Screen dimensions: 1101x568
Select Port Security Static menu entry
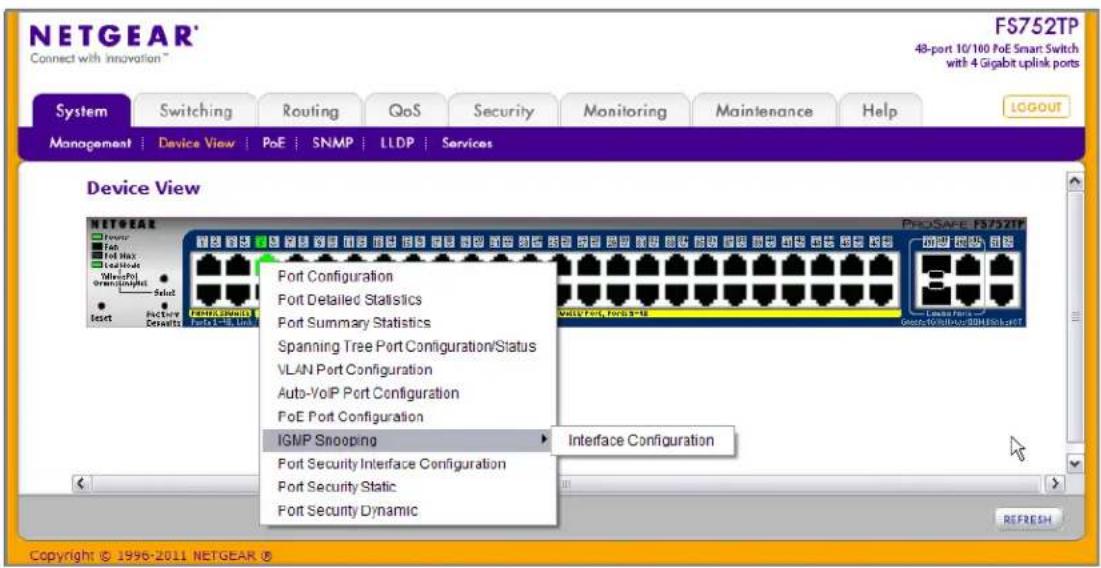pyautogui.click(x=409, y=487)
